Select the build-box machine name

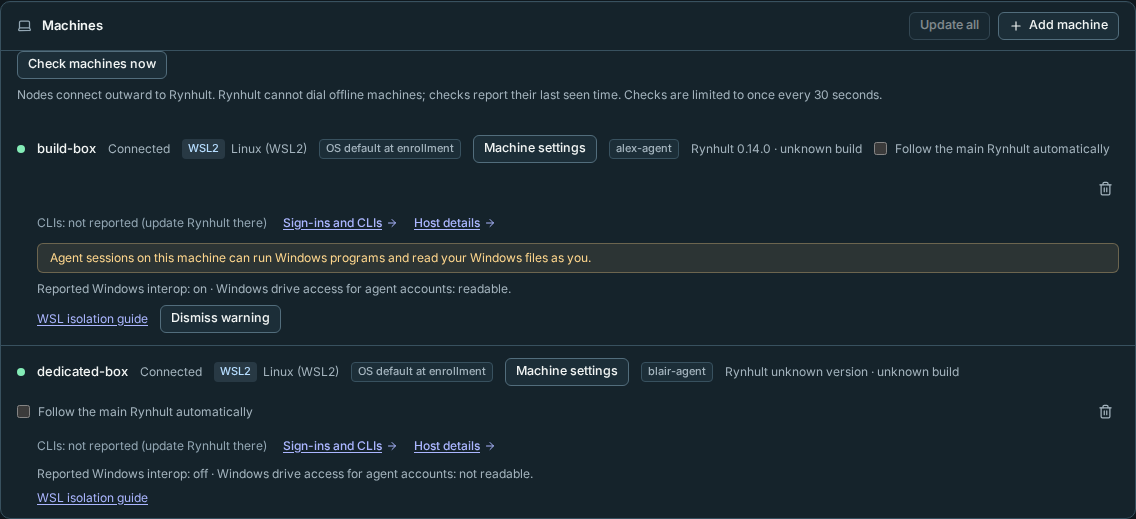coord(67,149)
